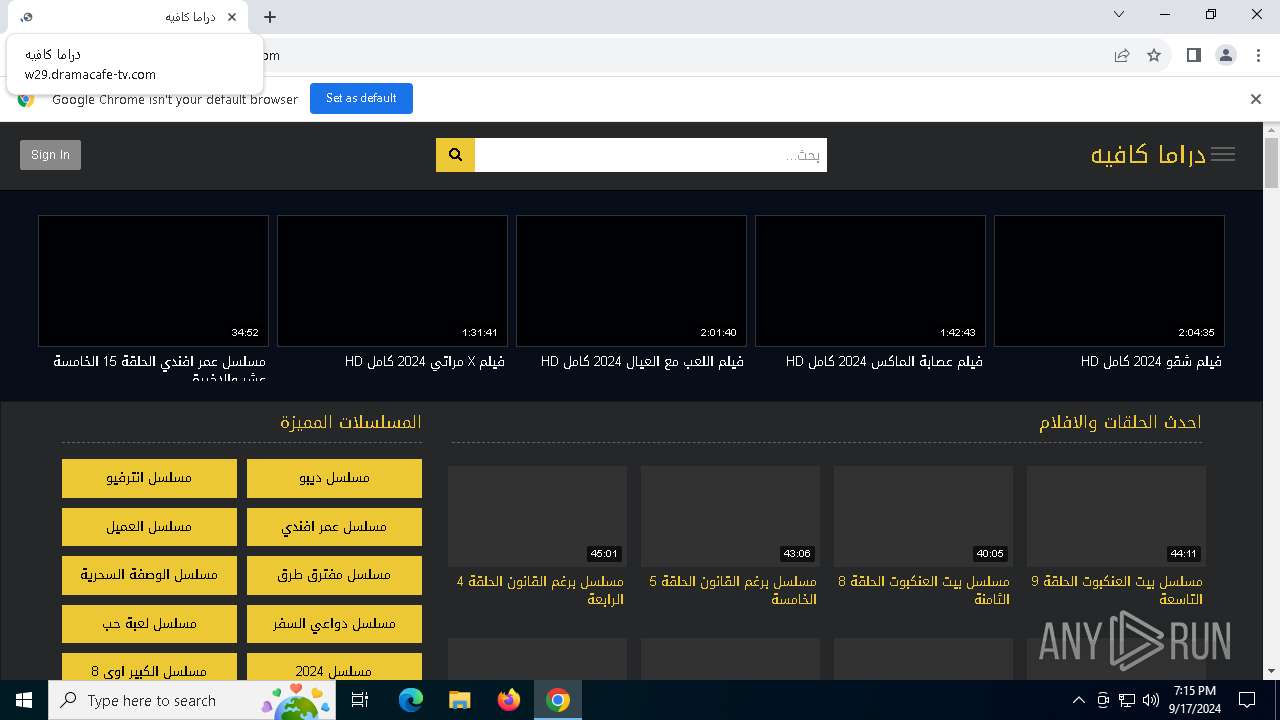
Task: Open a new Chrome tab
Action: pyautogui.click(x=270, y=17)
